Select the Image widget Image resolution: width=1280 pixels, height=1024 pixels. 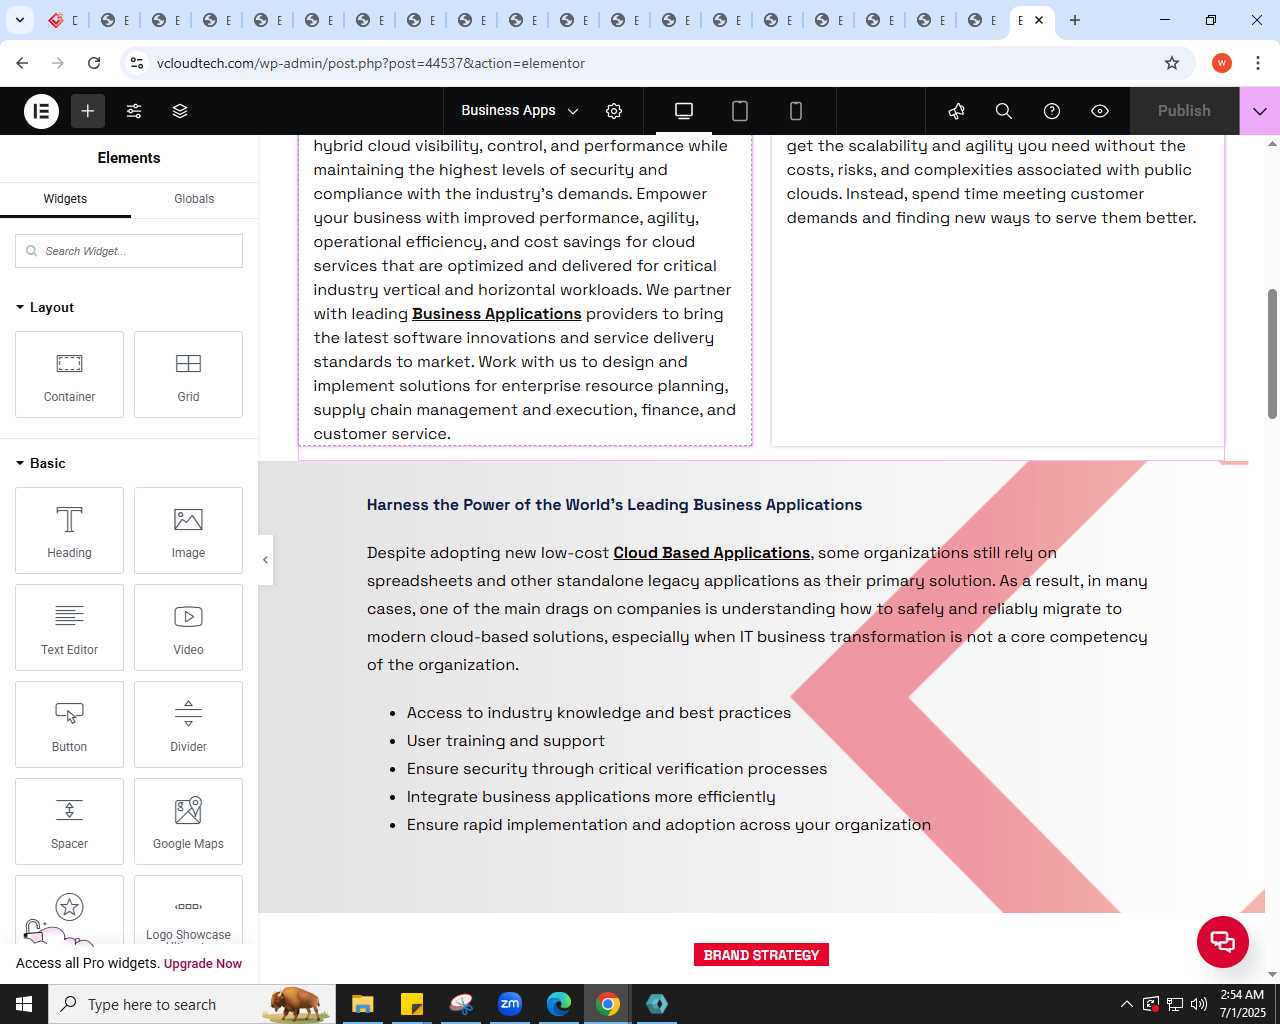[188, 530]
